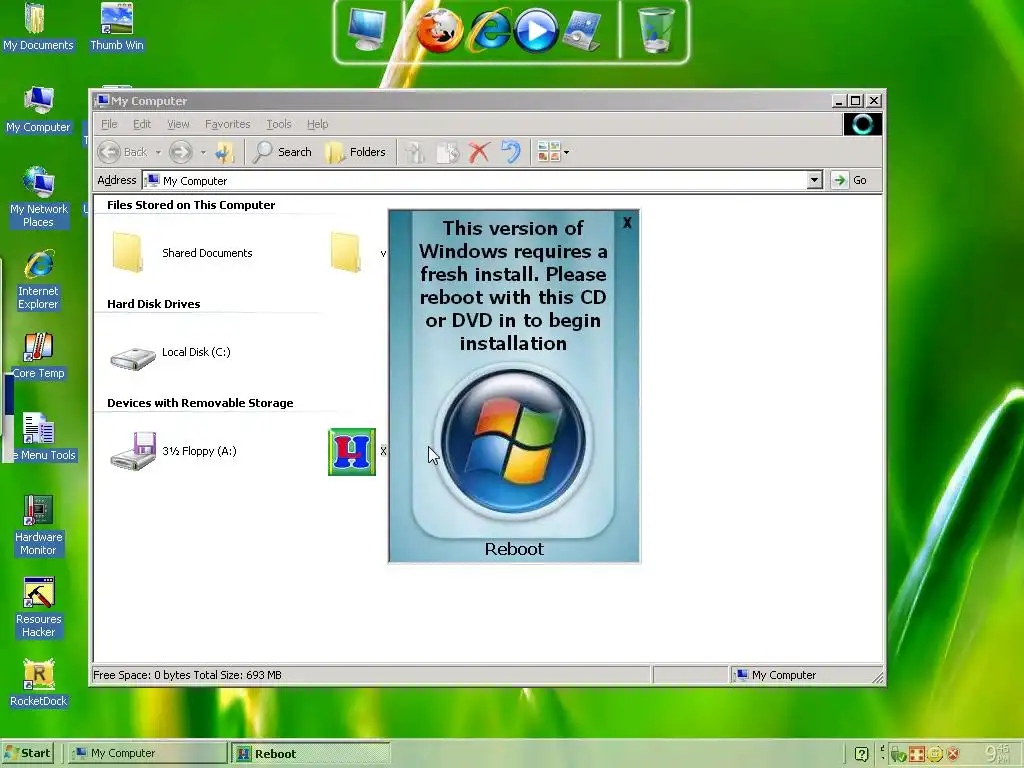This screenshot has height=768, width=1024.
Task: Open the Menu Tools desktop shortcut
Action: 40,438
